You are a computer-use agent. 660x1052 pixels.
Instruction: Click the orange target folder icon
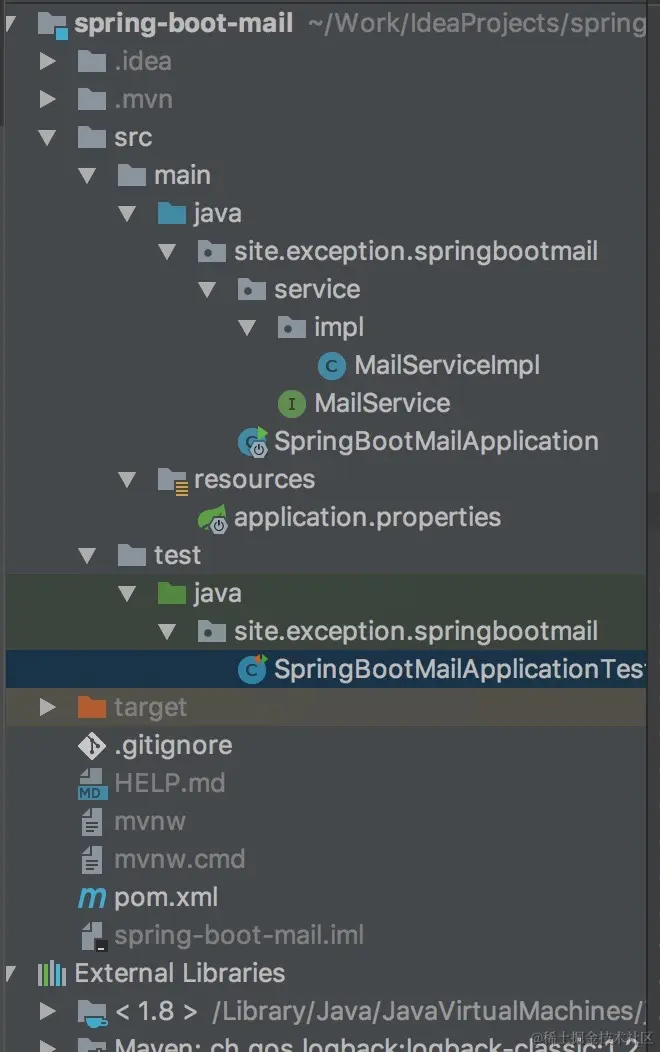coord(92,707)
